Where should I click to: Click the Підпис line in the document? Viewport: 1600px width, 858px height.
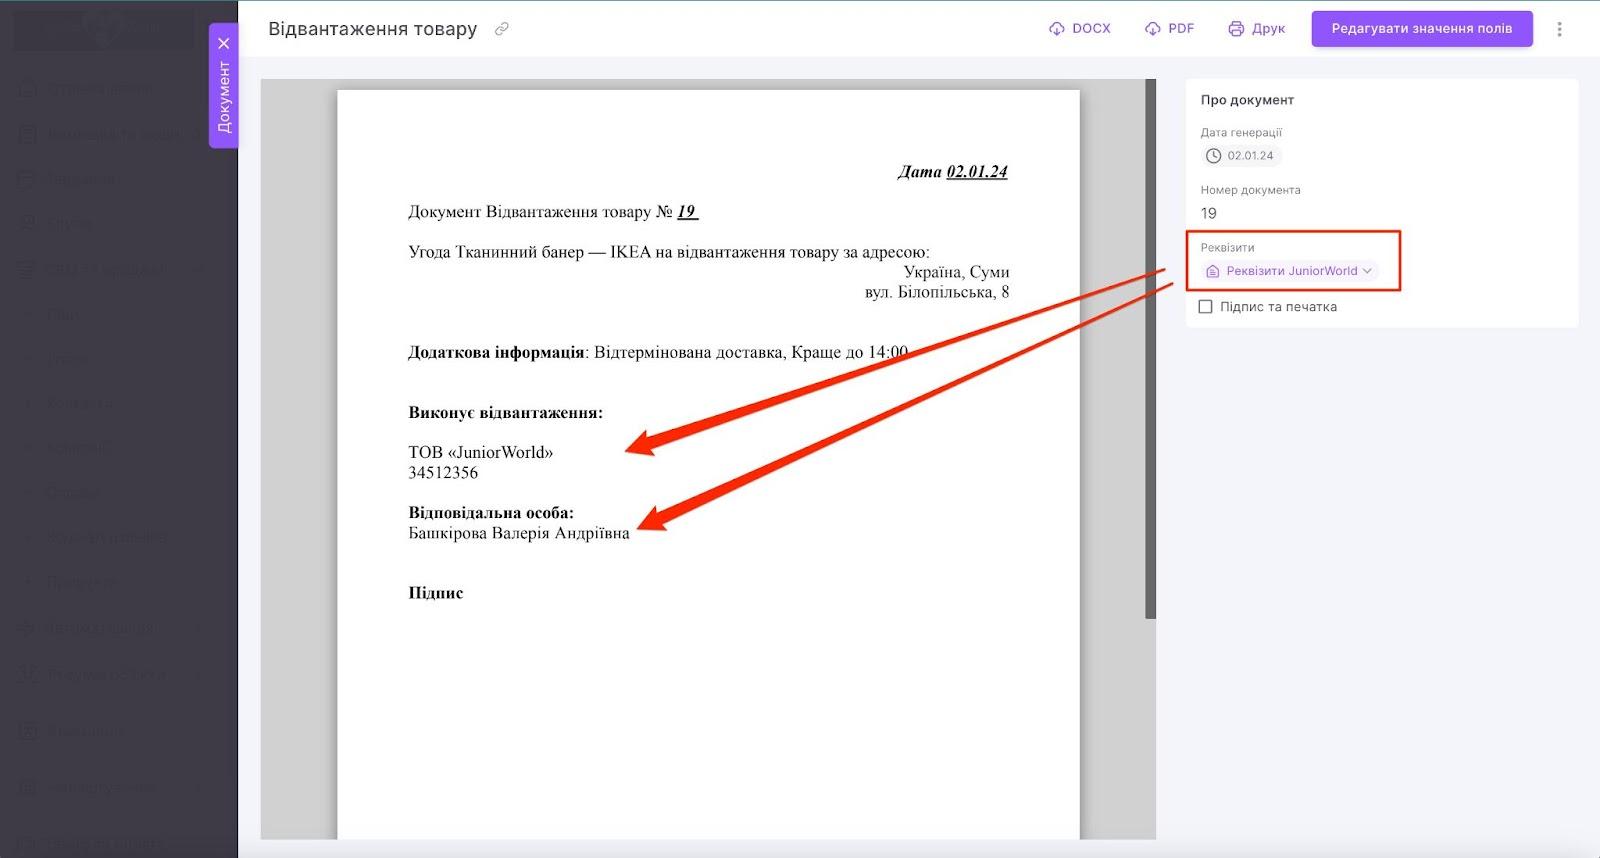(436, 593)
